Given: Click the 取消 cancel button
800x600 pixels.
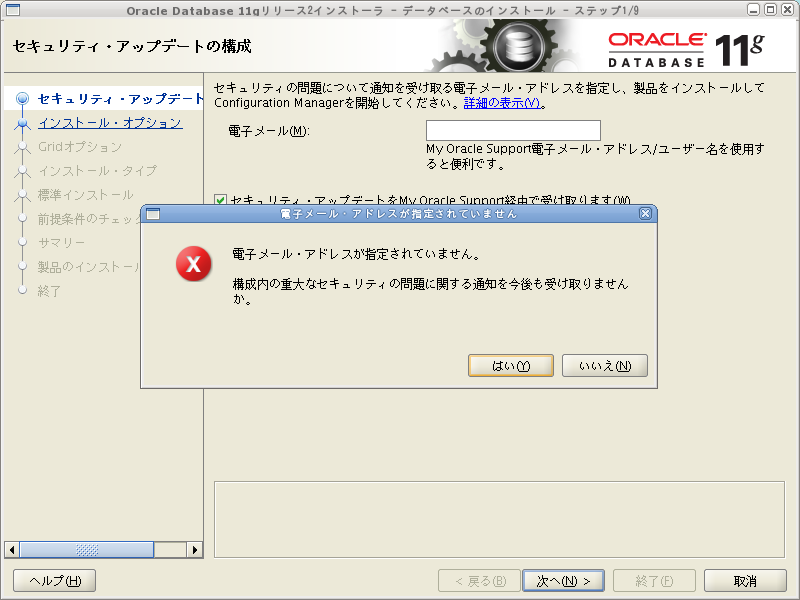Looking at the screenshot, I should pyautogui.click(x=745, y=581).
